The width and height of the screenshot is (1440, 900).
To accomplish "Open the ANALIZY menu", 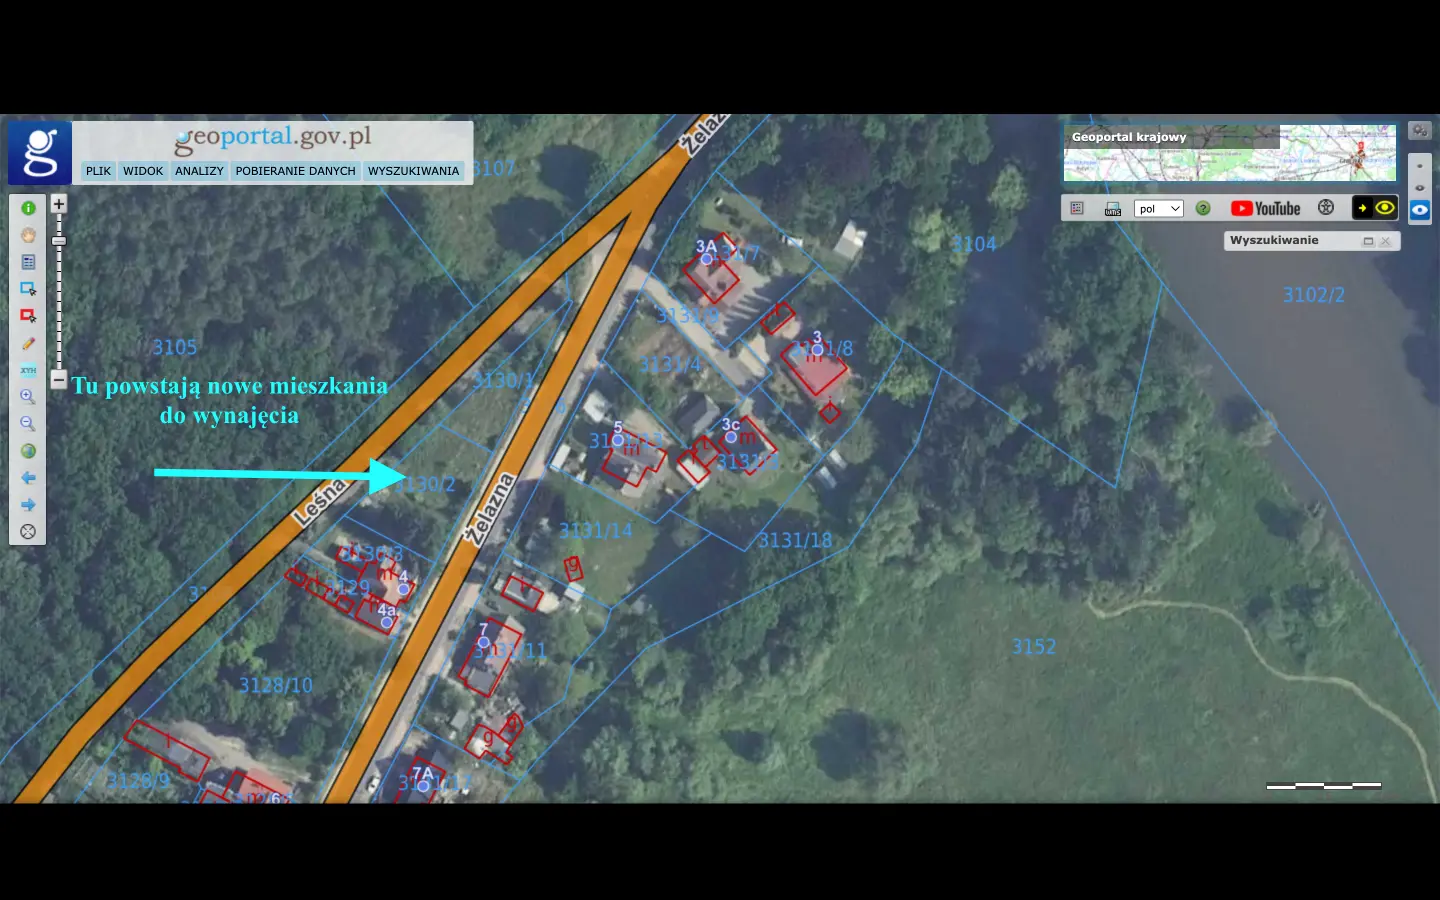I will click(x=199, y=171).
